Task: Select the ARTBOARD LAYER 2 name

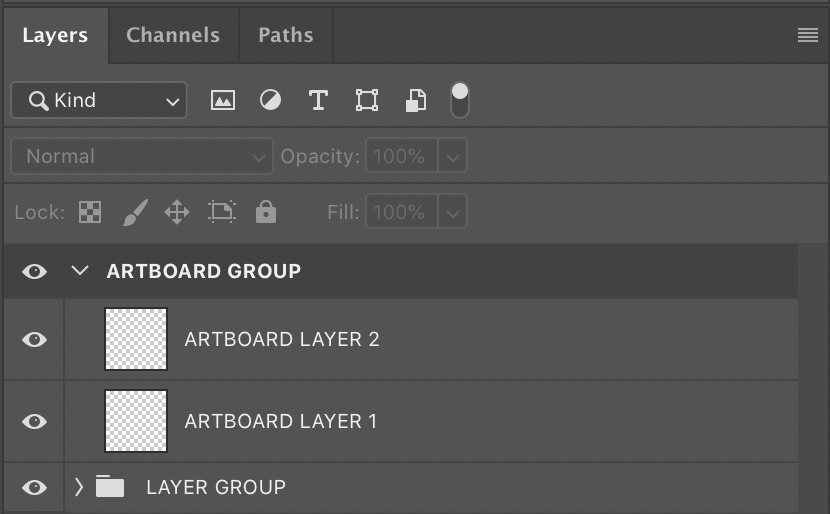Action: [x=282, y=339]
